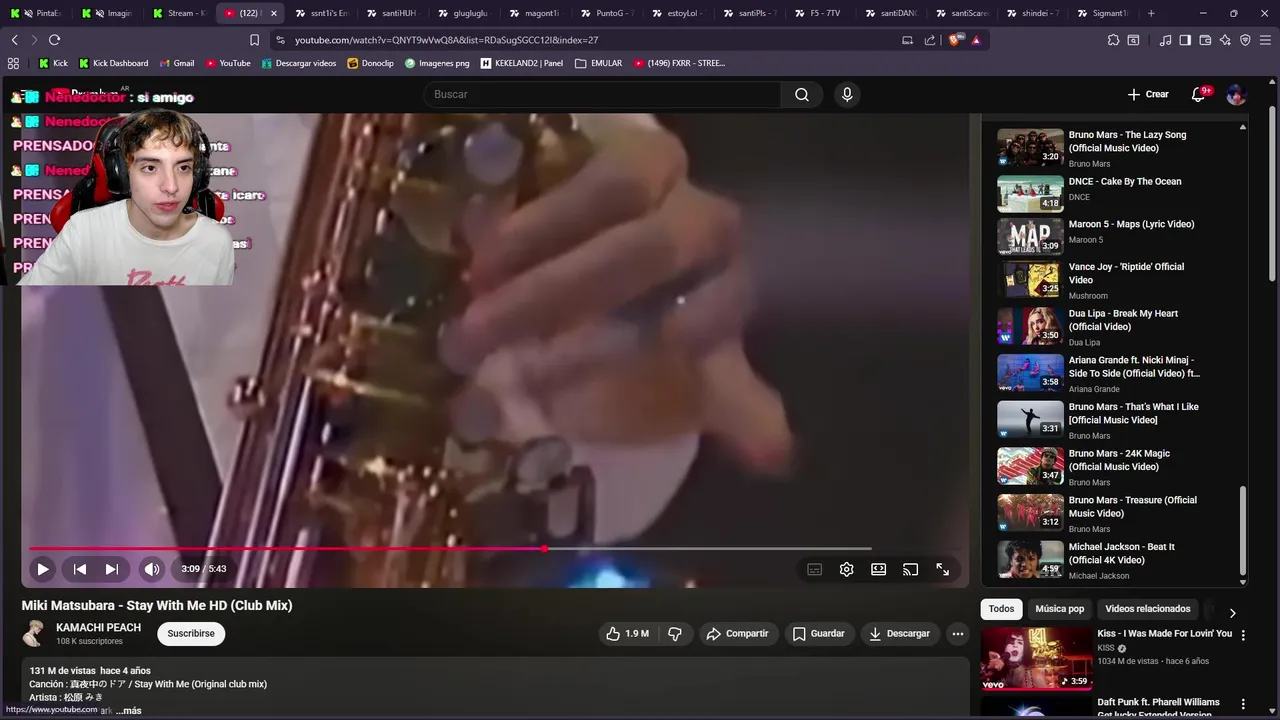1280x720 pixels.
Task: Open the browser extensions puzzle icon
Action: coord(1113,40)
